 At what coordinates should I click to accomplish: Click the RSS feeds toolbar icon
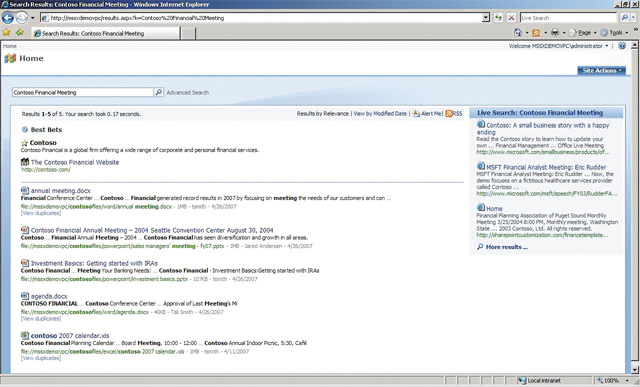point(536,33)
